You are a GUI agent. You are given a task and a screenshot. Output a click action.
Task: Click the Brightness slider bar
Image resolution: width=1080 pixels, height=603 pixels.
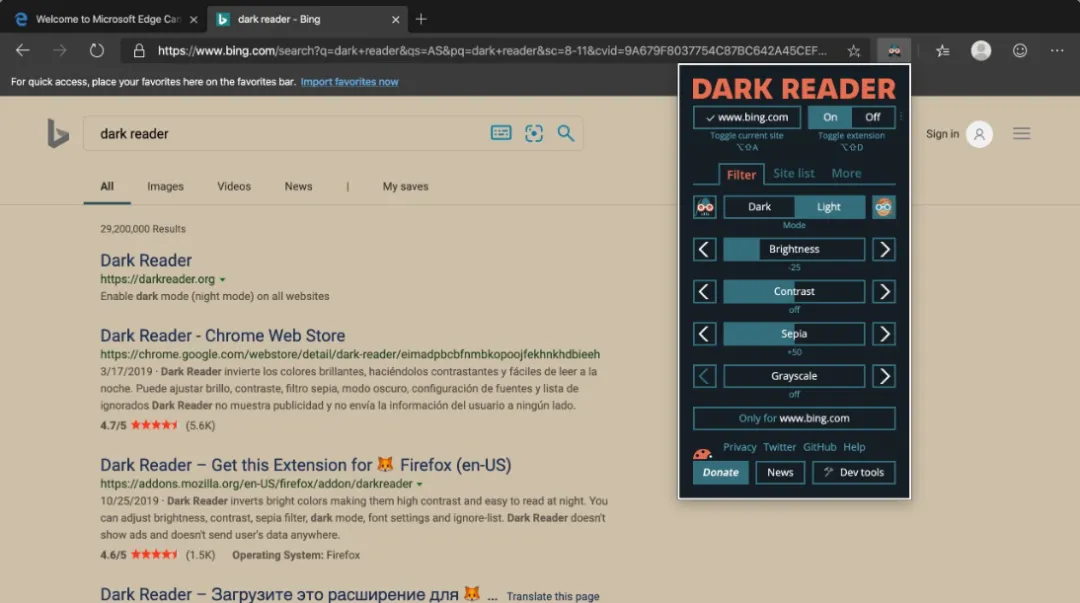pos(794,249)
